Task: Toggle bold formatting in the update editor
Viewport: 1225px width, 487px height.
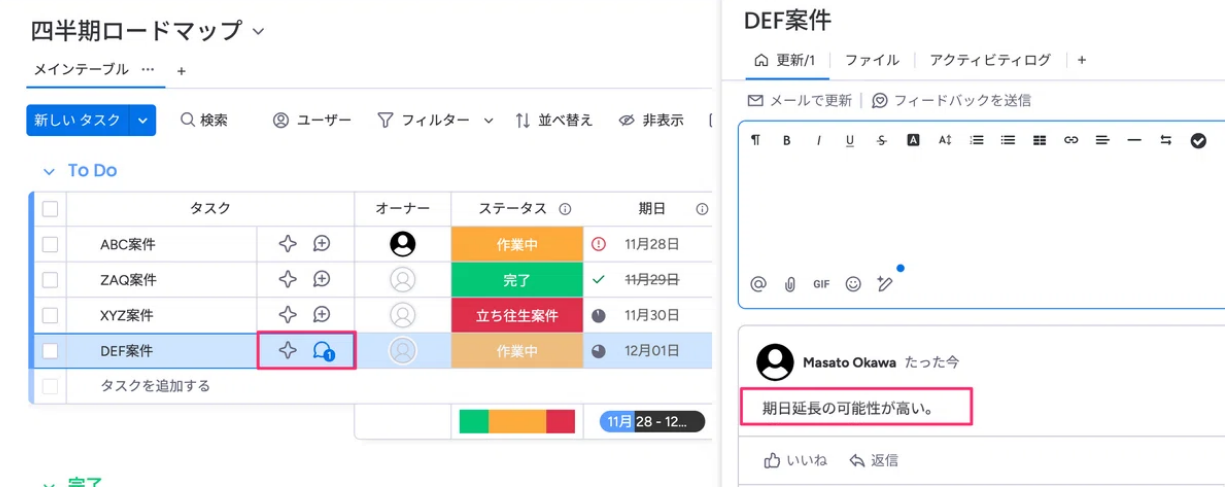Action: click(787, 141)
